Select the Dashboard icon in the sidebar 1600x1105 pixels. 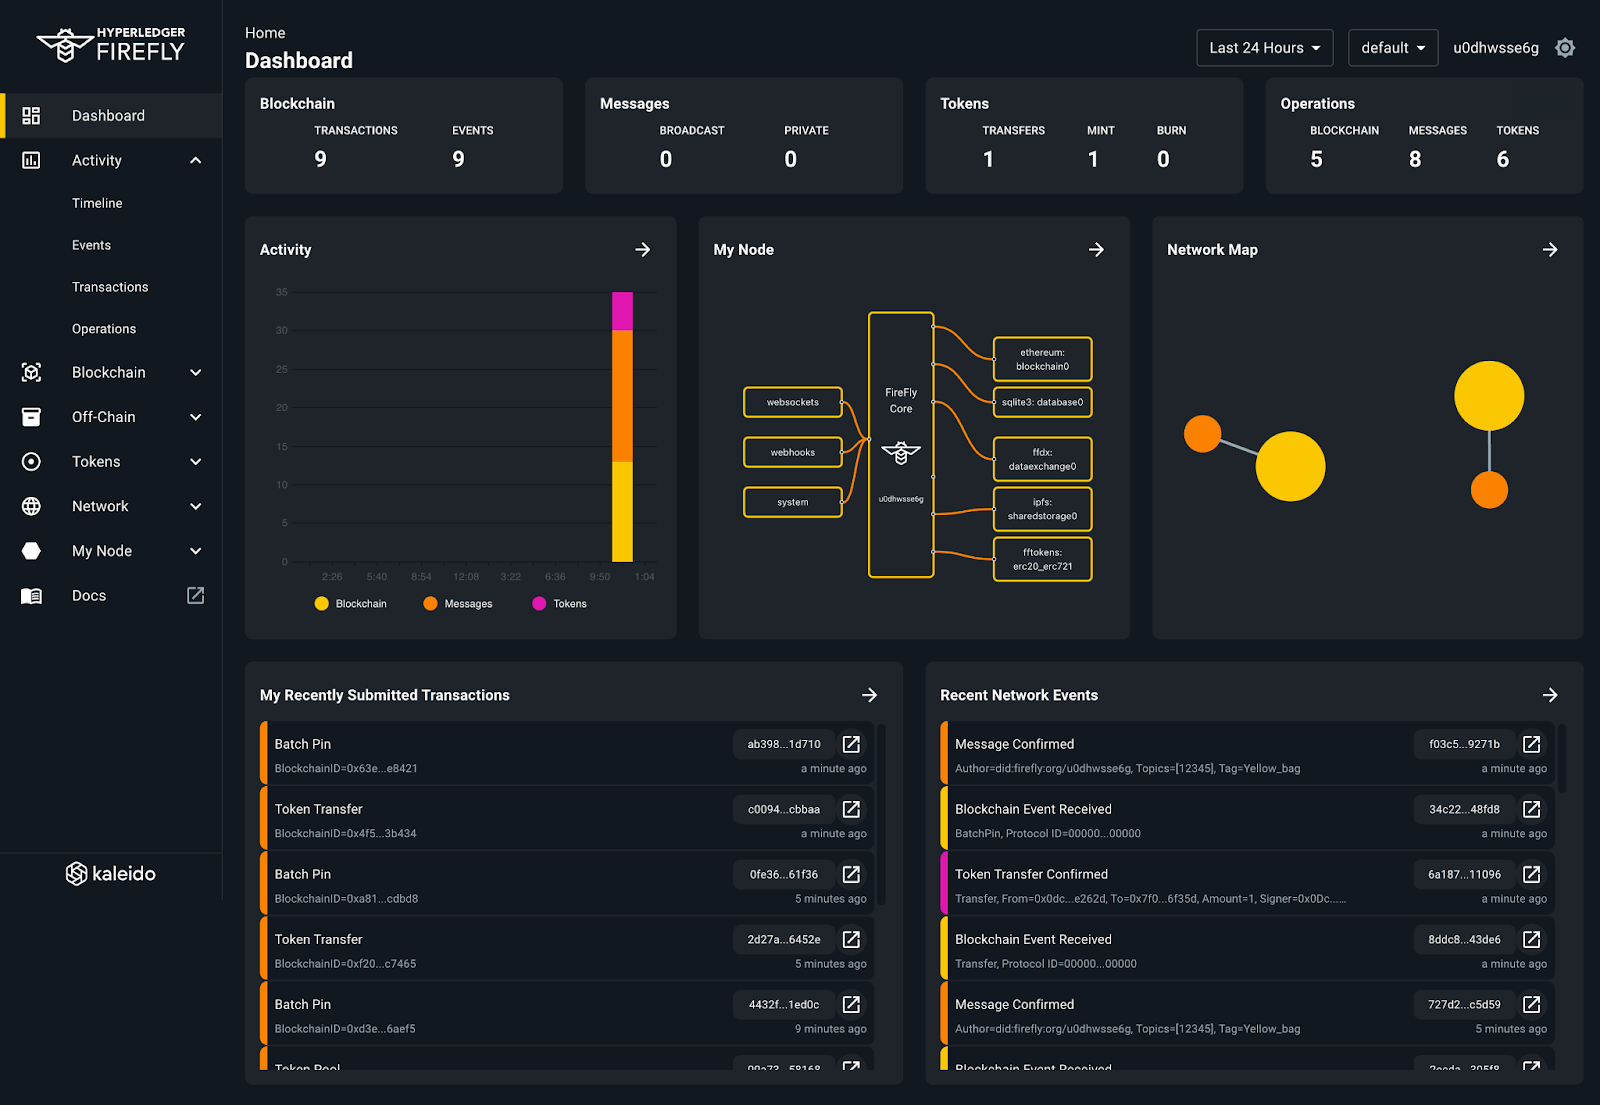(x=31, y=115)
